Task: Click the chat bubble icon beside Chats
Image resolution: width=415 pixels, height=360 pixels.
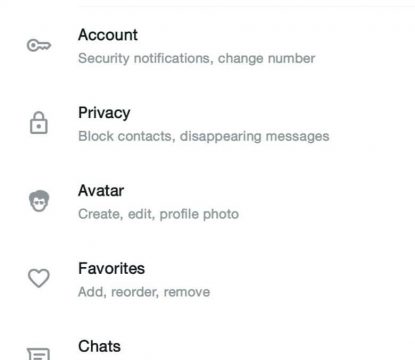Action: point(39,354)
